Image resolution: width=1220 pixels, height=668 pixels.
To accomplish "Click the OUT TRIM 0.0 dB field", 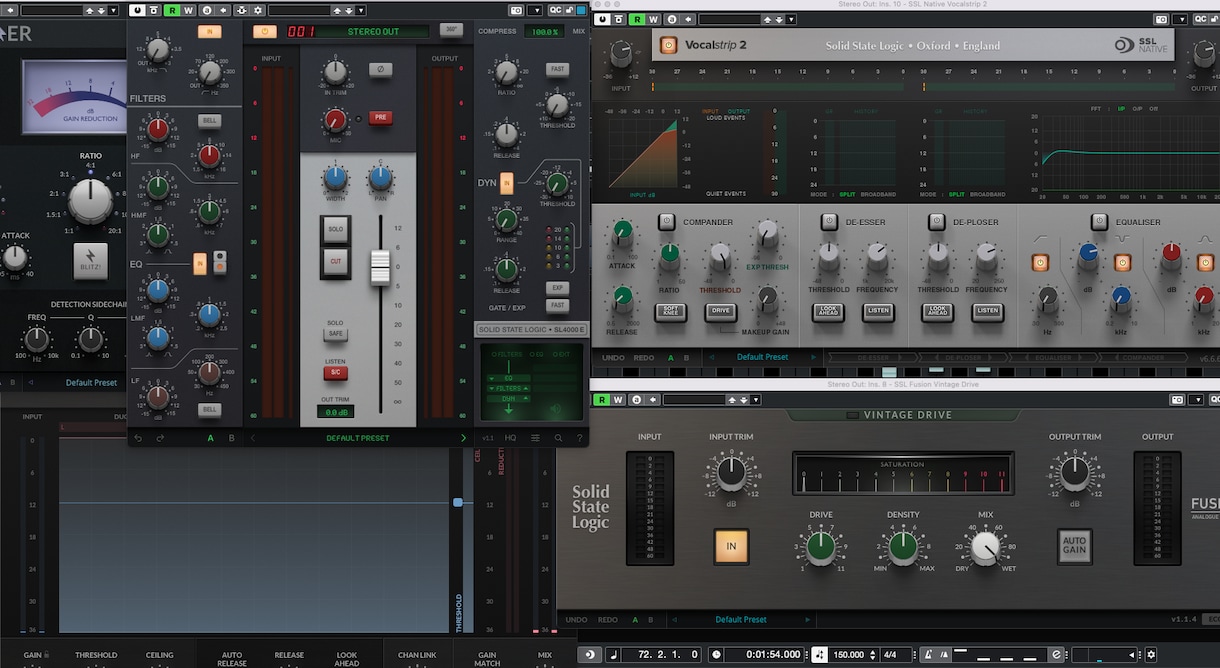I will click(336, 412).
